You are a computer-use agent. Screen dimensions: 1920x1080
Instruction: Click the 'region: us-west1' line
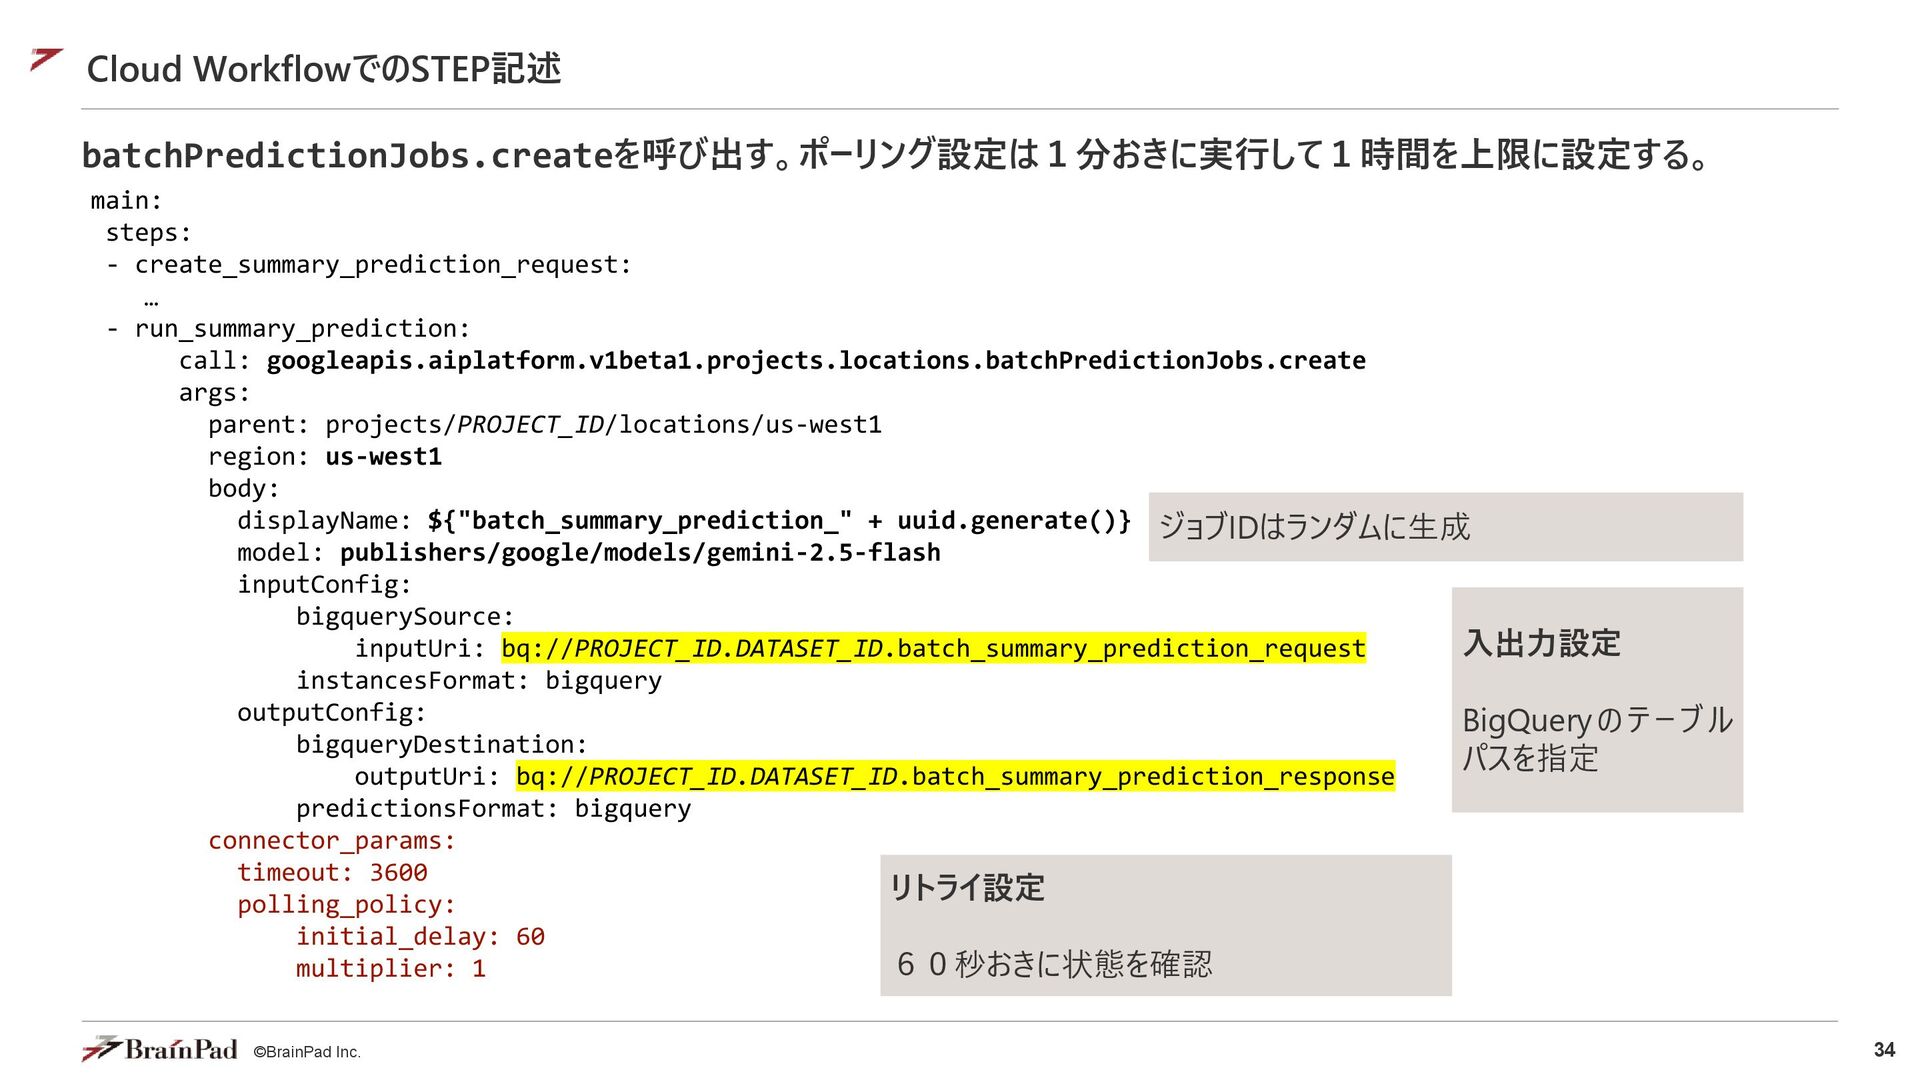pos(325,457)
